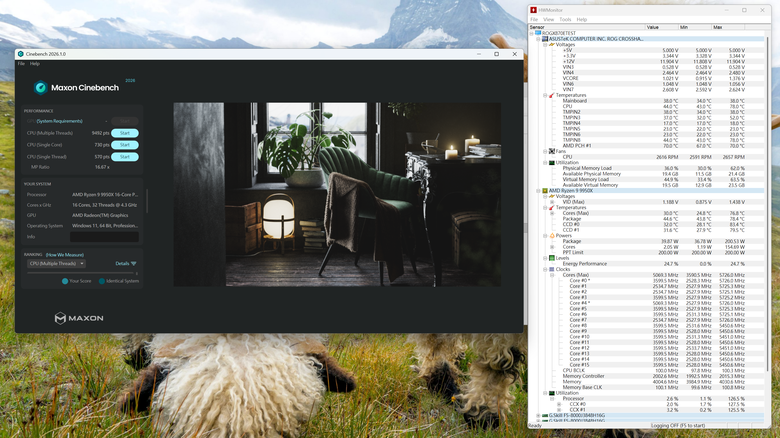780x438 pixels.
Task: Expand the CCX #0 utilization entry
Action: point(559,404)
